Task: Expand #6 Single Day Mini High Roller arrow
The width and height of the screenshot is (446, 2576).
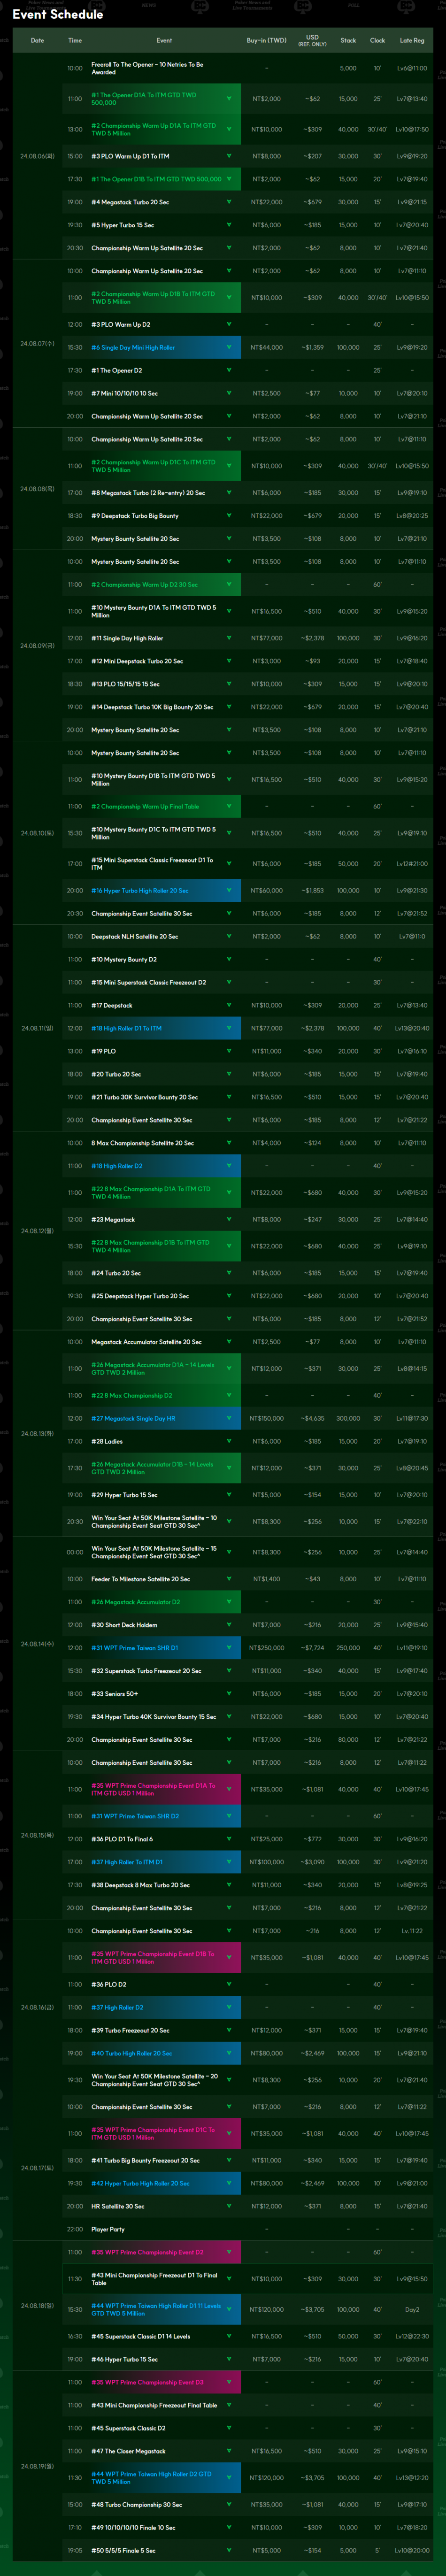Action: pos(229,348)
